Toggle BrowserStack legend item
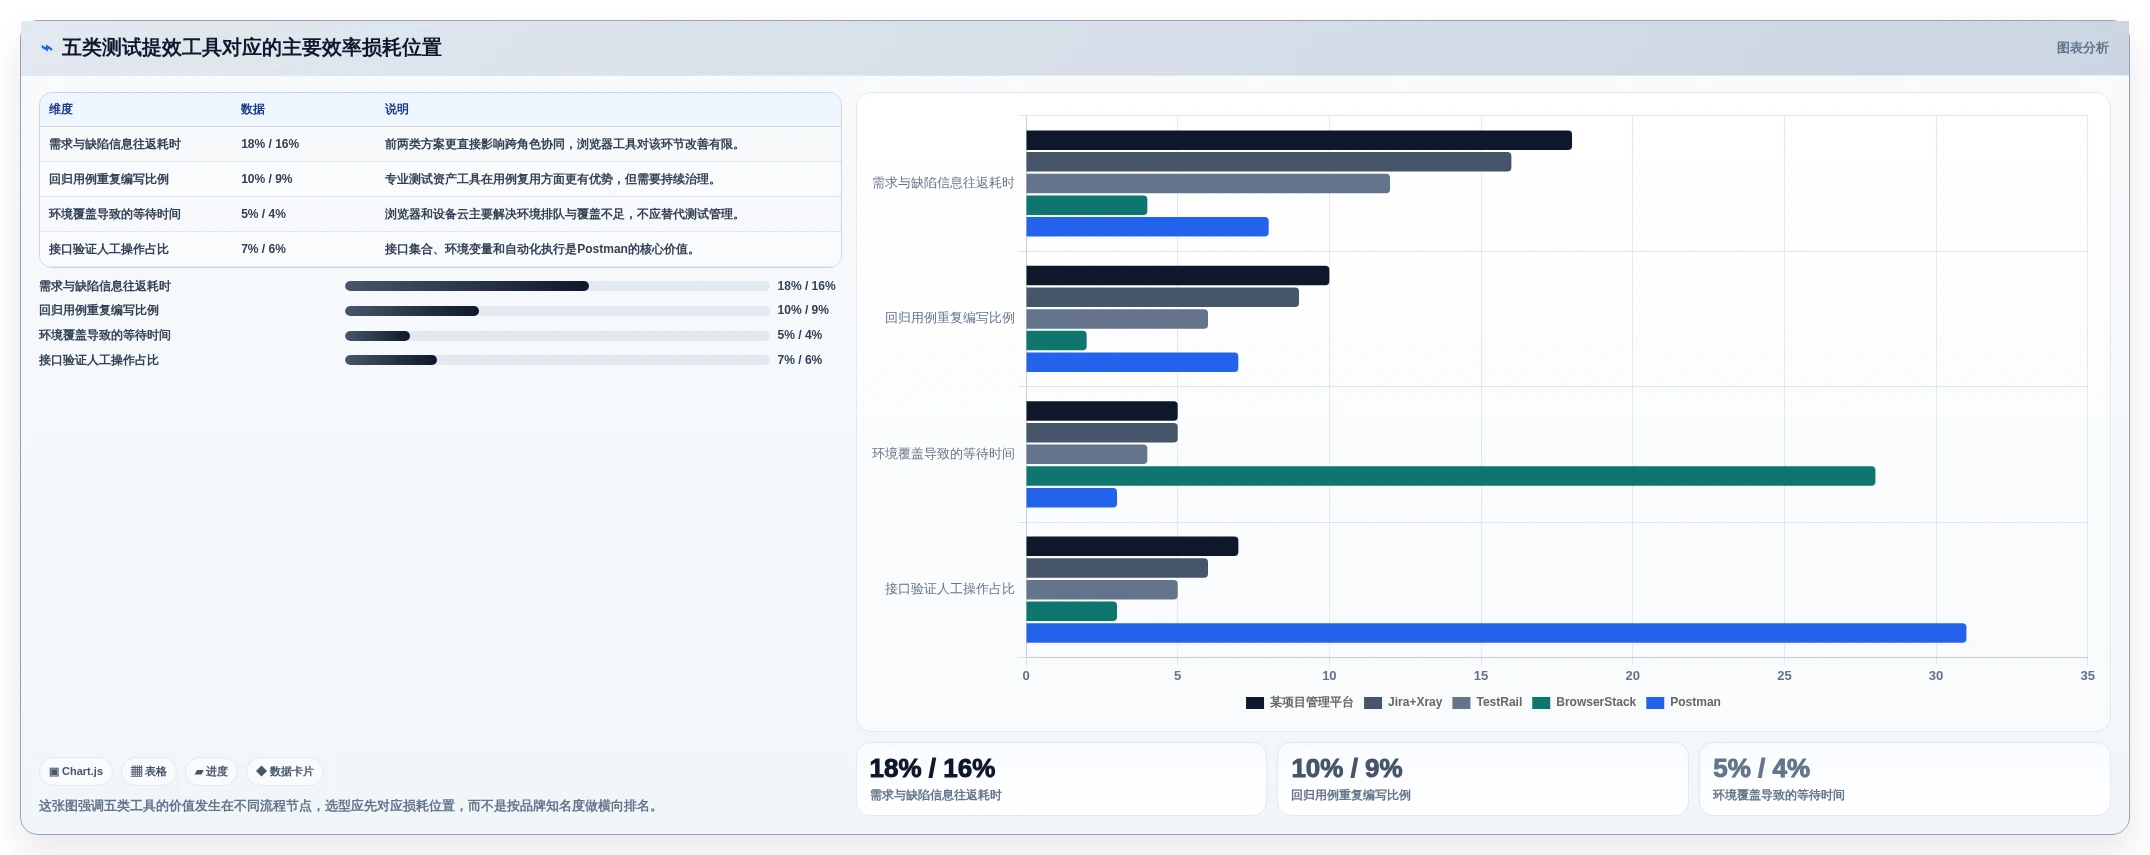The image size is (2150, 855). (1584, 702)
